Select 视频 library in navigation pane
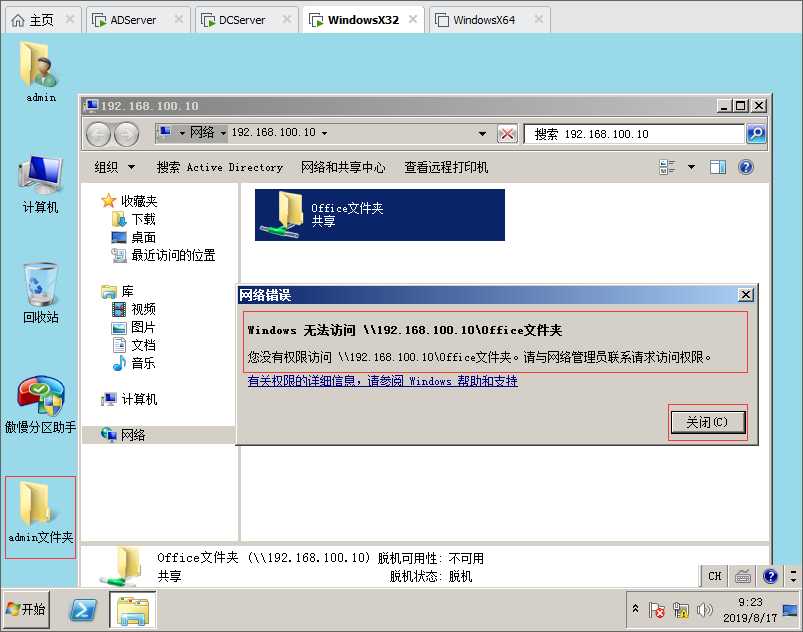Image resolution: width=803 pixels, height=632 pixels. (x=134, y=309)
